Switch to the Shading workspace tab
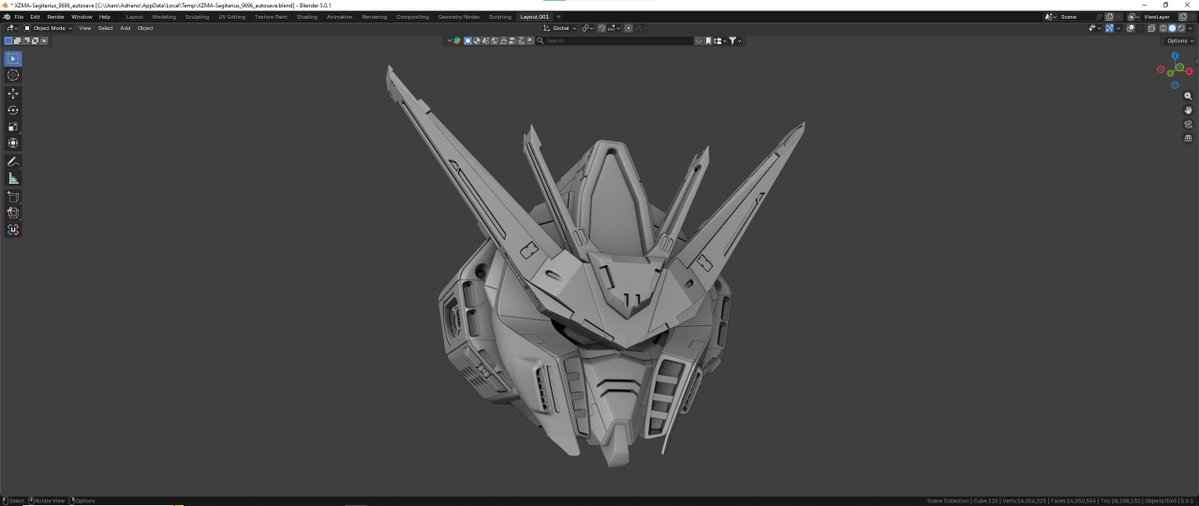Viewport: 1199px width, 506px height. click(x=307, y=17)
